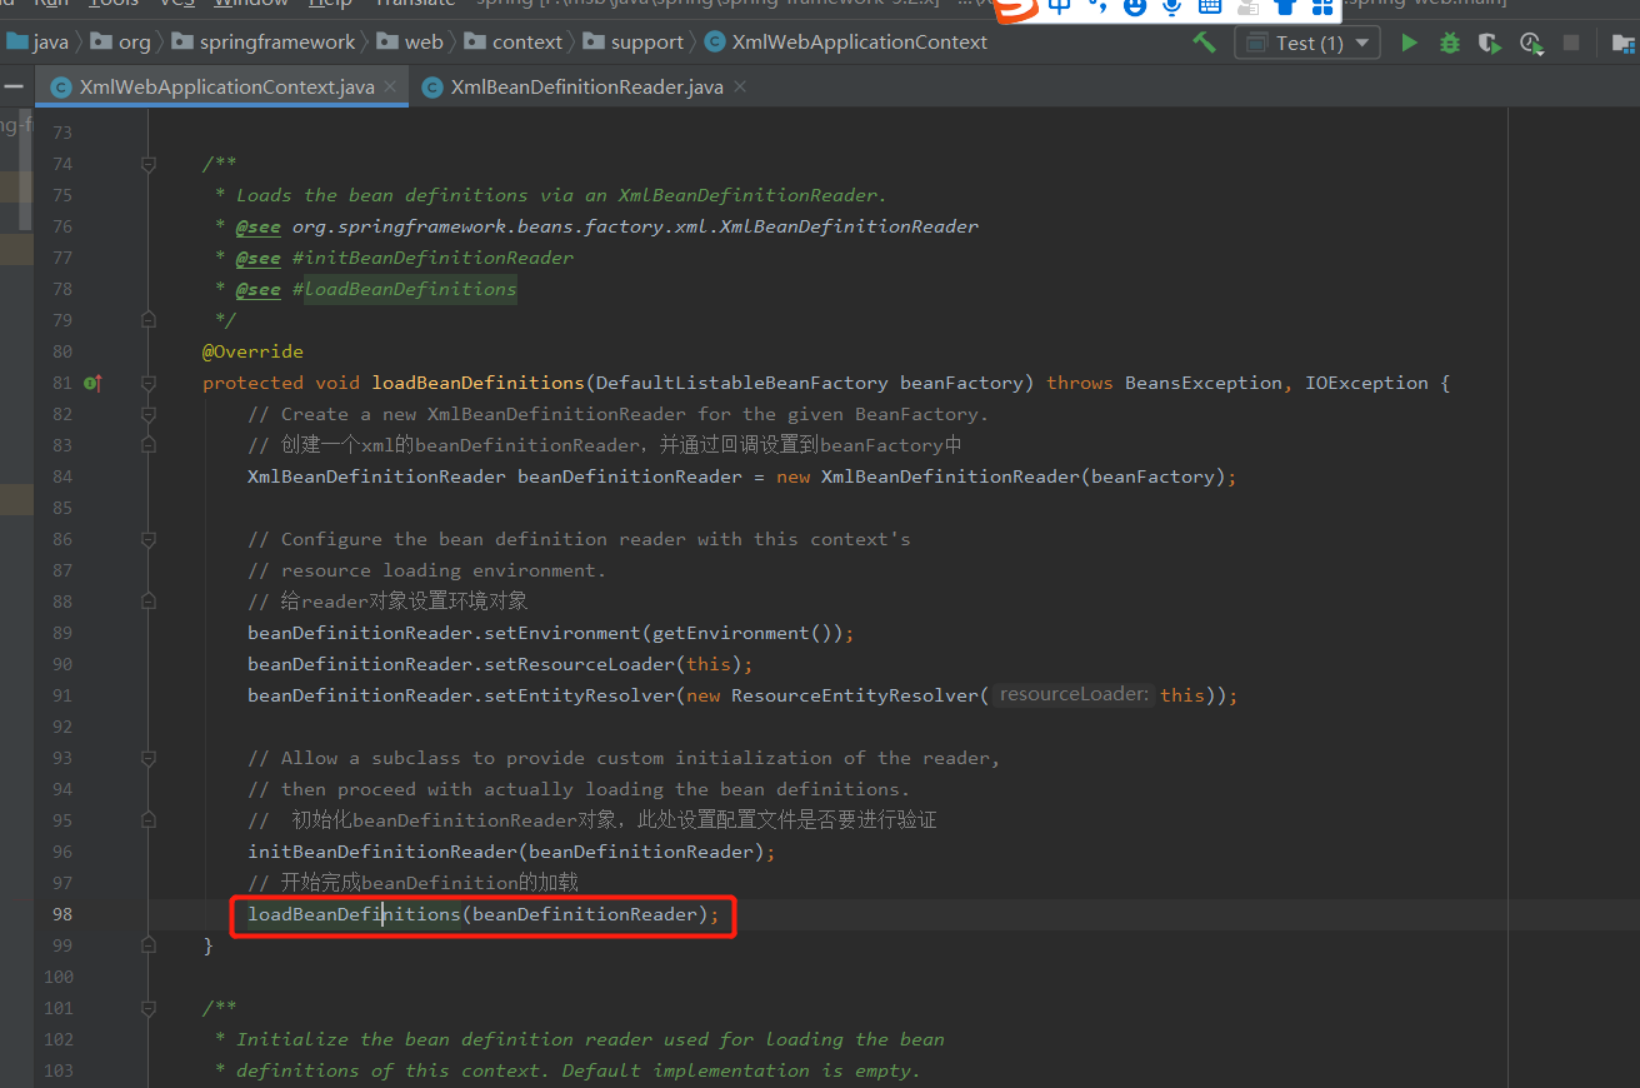Image resolution: width=1640 pixels, height=1088 pixels.
Task: Open Sogou voice input via the microphone icon
Action: click(1172, 9)
